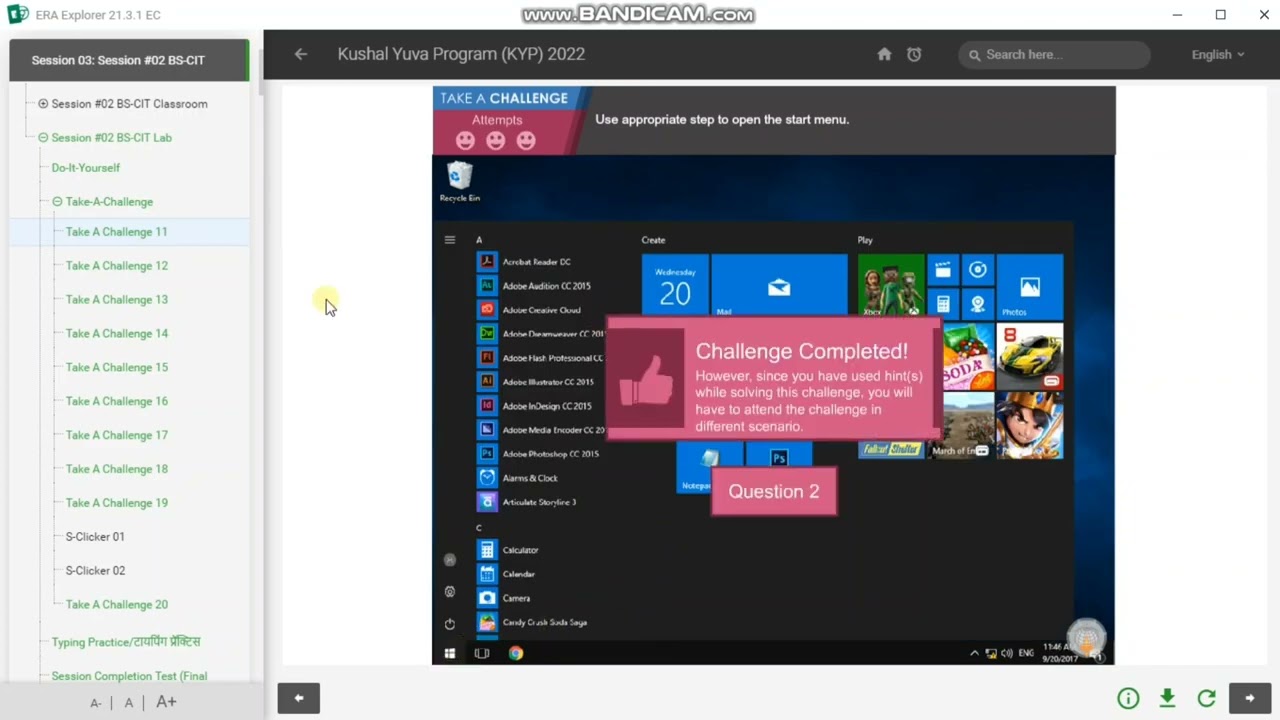
Task: Open the Wednesday 20 calendar tile
Action: click(x=675, y=286)
